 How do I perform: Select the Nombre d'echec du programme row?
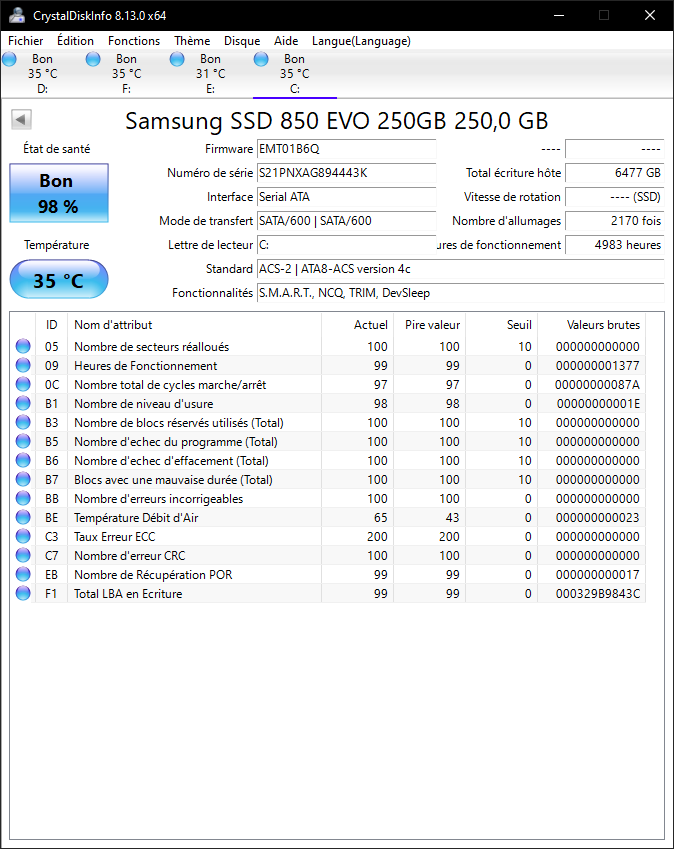(328, 441)
